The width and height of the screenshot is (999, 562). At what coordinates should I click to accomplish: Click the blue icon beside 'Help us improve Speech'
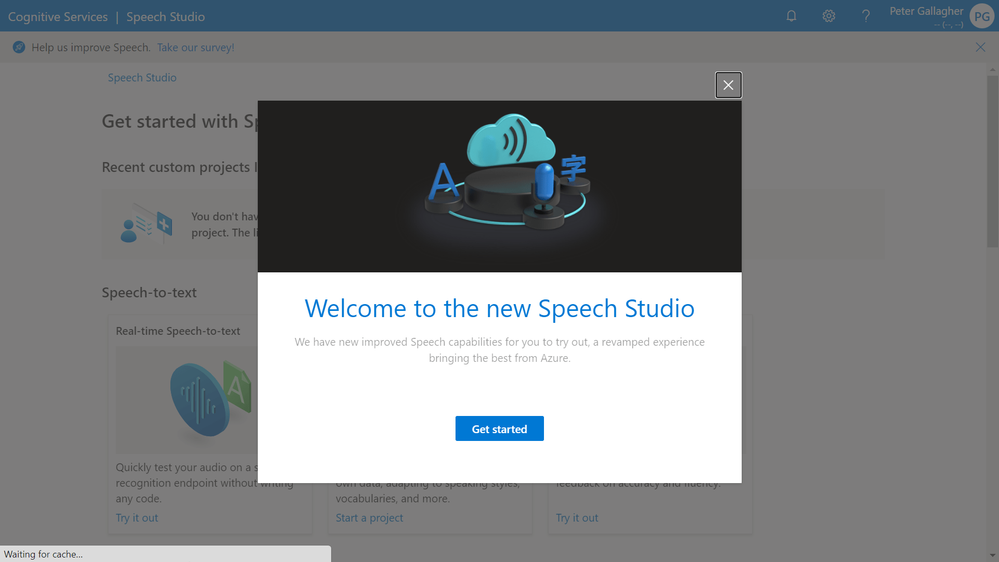pyautogui.click(x=18, y=47)
